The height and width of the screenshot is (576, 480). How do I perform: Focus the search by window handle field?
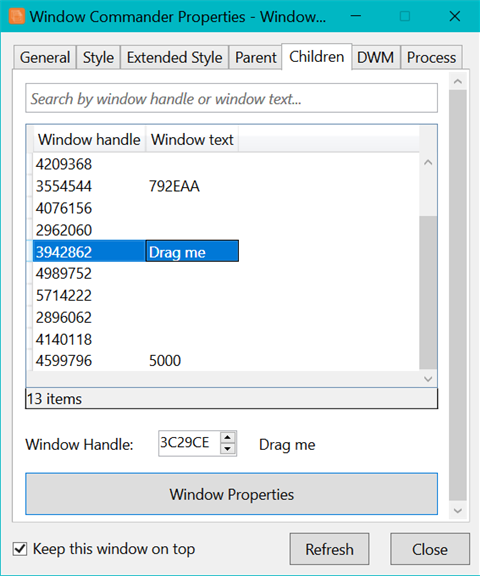(x=231, y=98)
